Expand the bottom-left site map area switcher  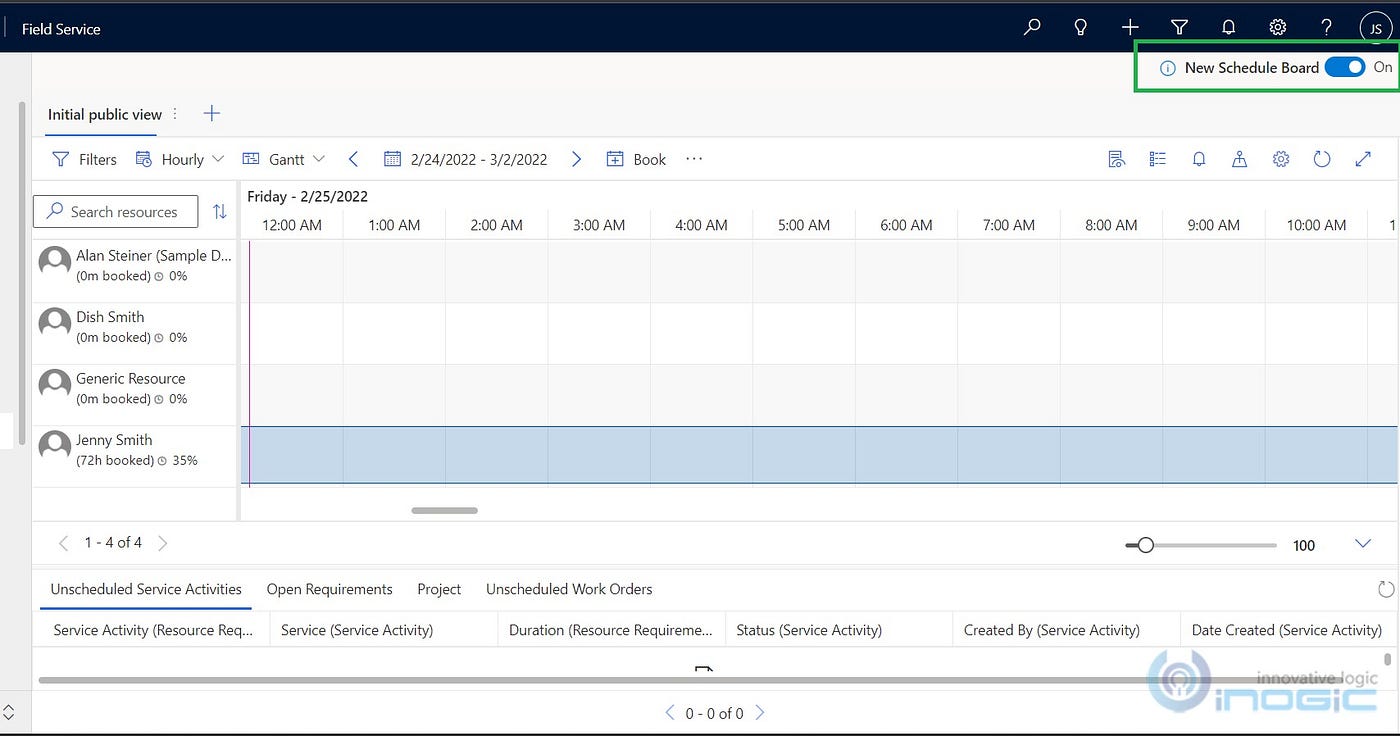click(x=9, y=713)
